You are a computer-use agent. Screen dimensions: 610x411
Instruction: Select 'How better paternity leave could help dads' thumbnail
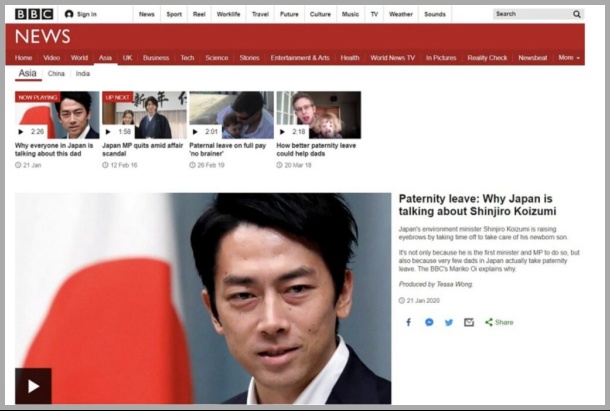pyautogui.click(x=318, y=115)
